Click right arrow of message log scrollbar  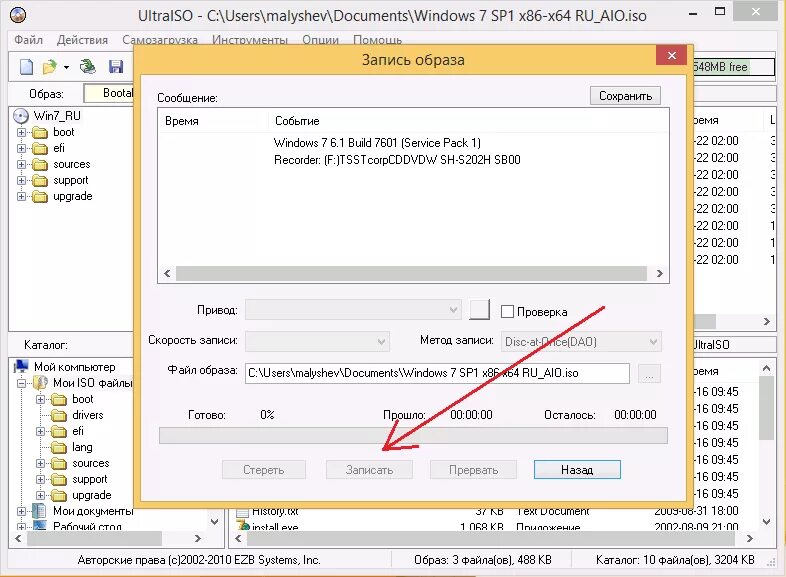click(659, 273)
